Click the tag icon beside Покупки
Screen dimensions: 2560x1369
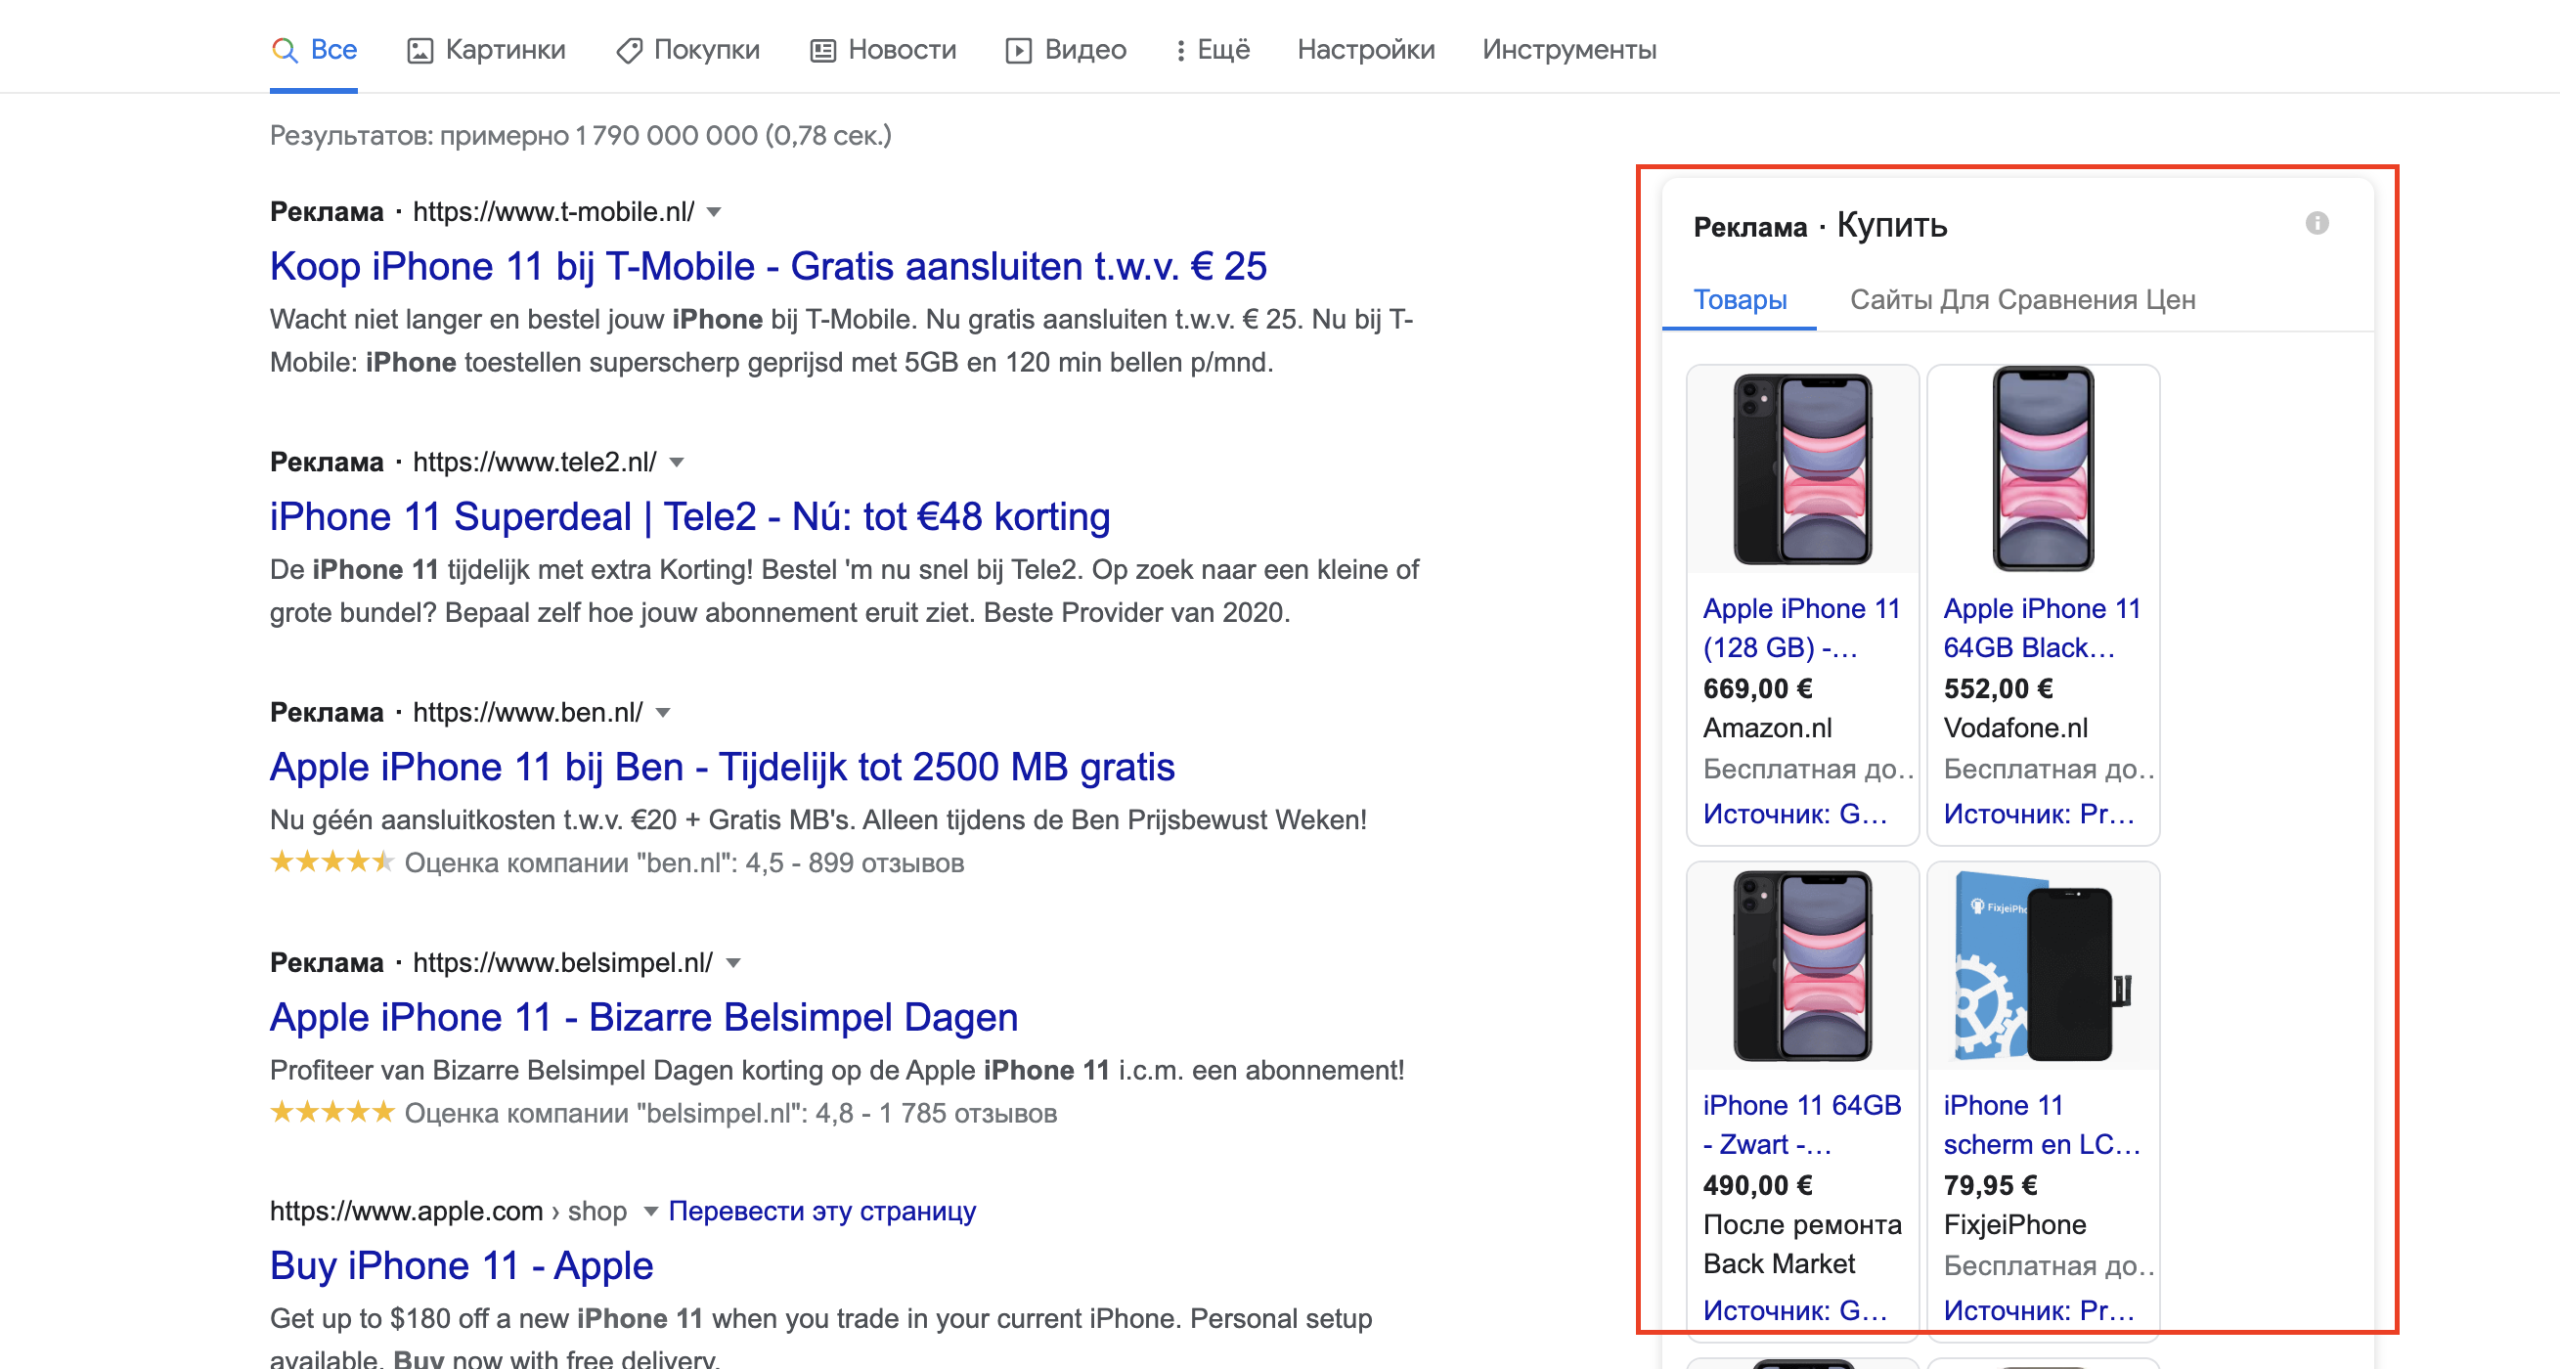click(629, 50)
